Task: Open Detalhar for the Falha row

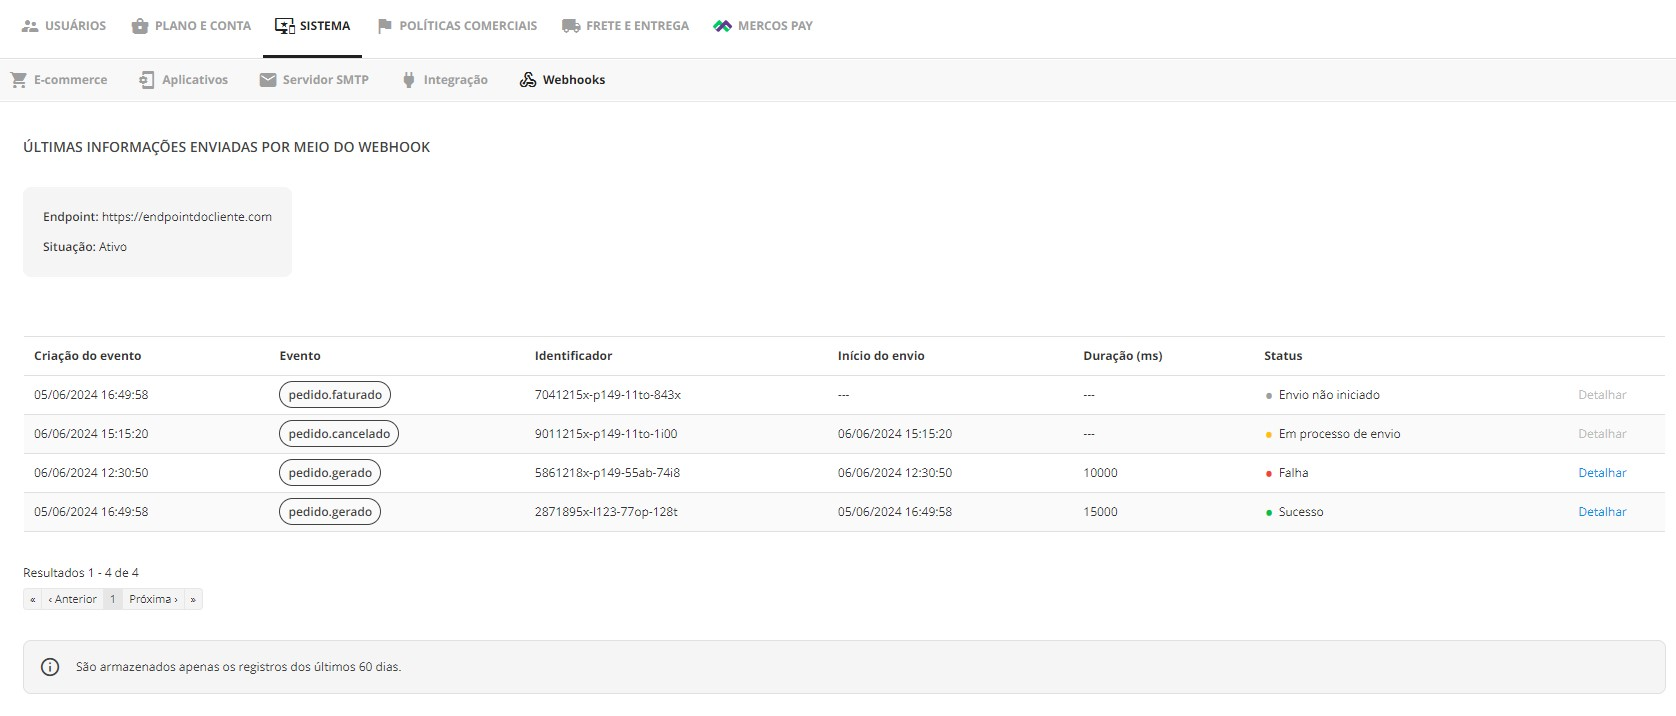Action: pyautogui.click(x=1602, y=473)
